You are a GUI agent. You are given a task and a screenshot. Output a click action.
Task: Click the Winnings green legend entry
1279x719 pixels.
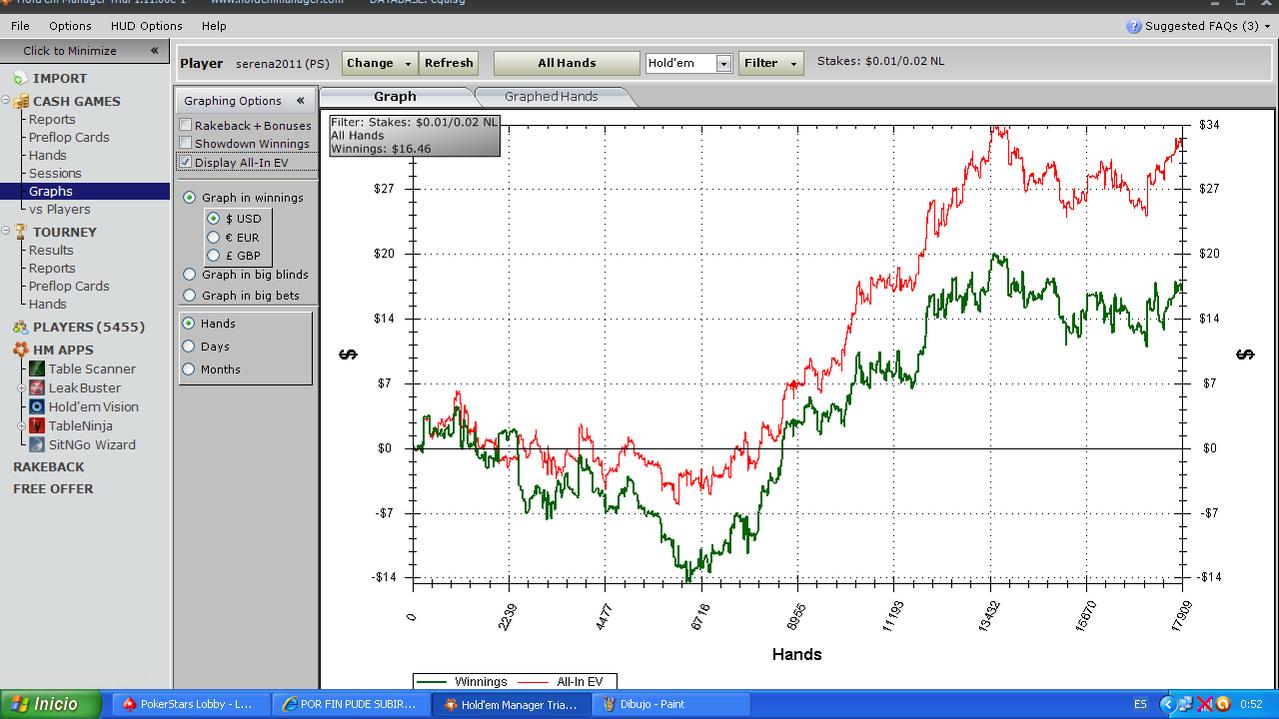click(x=464, y=682)
